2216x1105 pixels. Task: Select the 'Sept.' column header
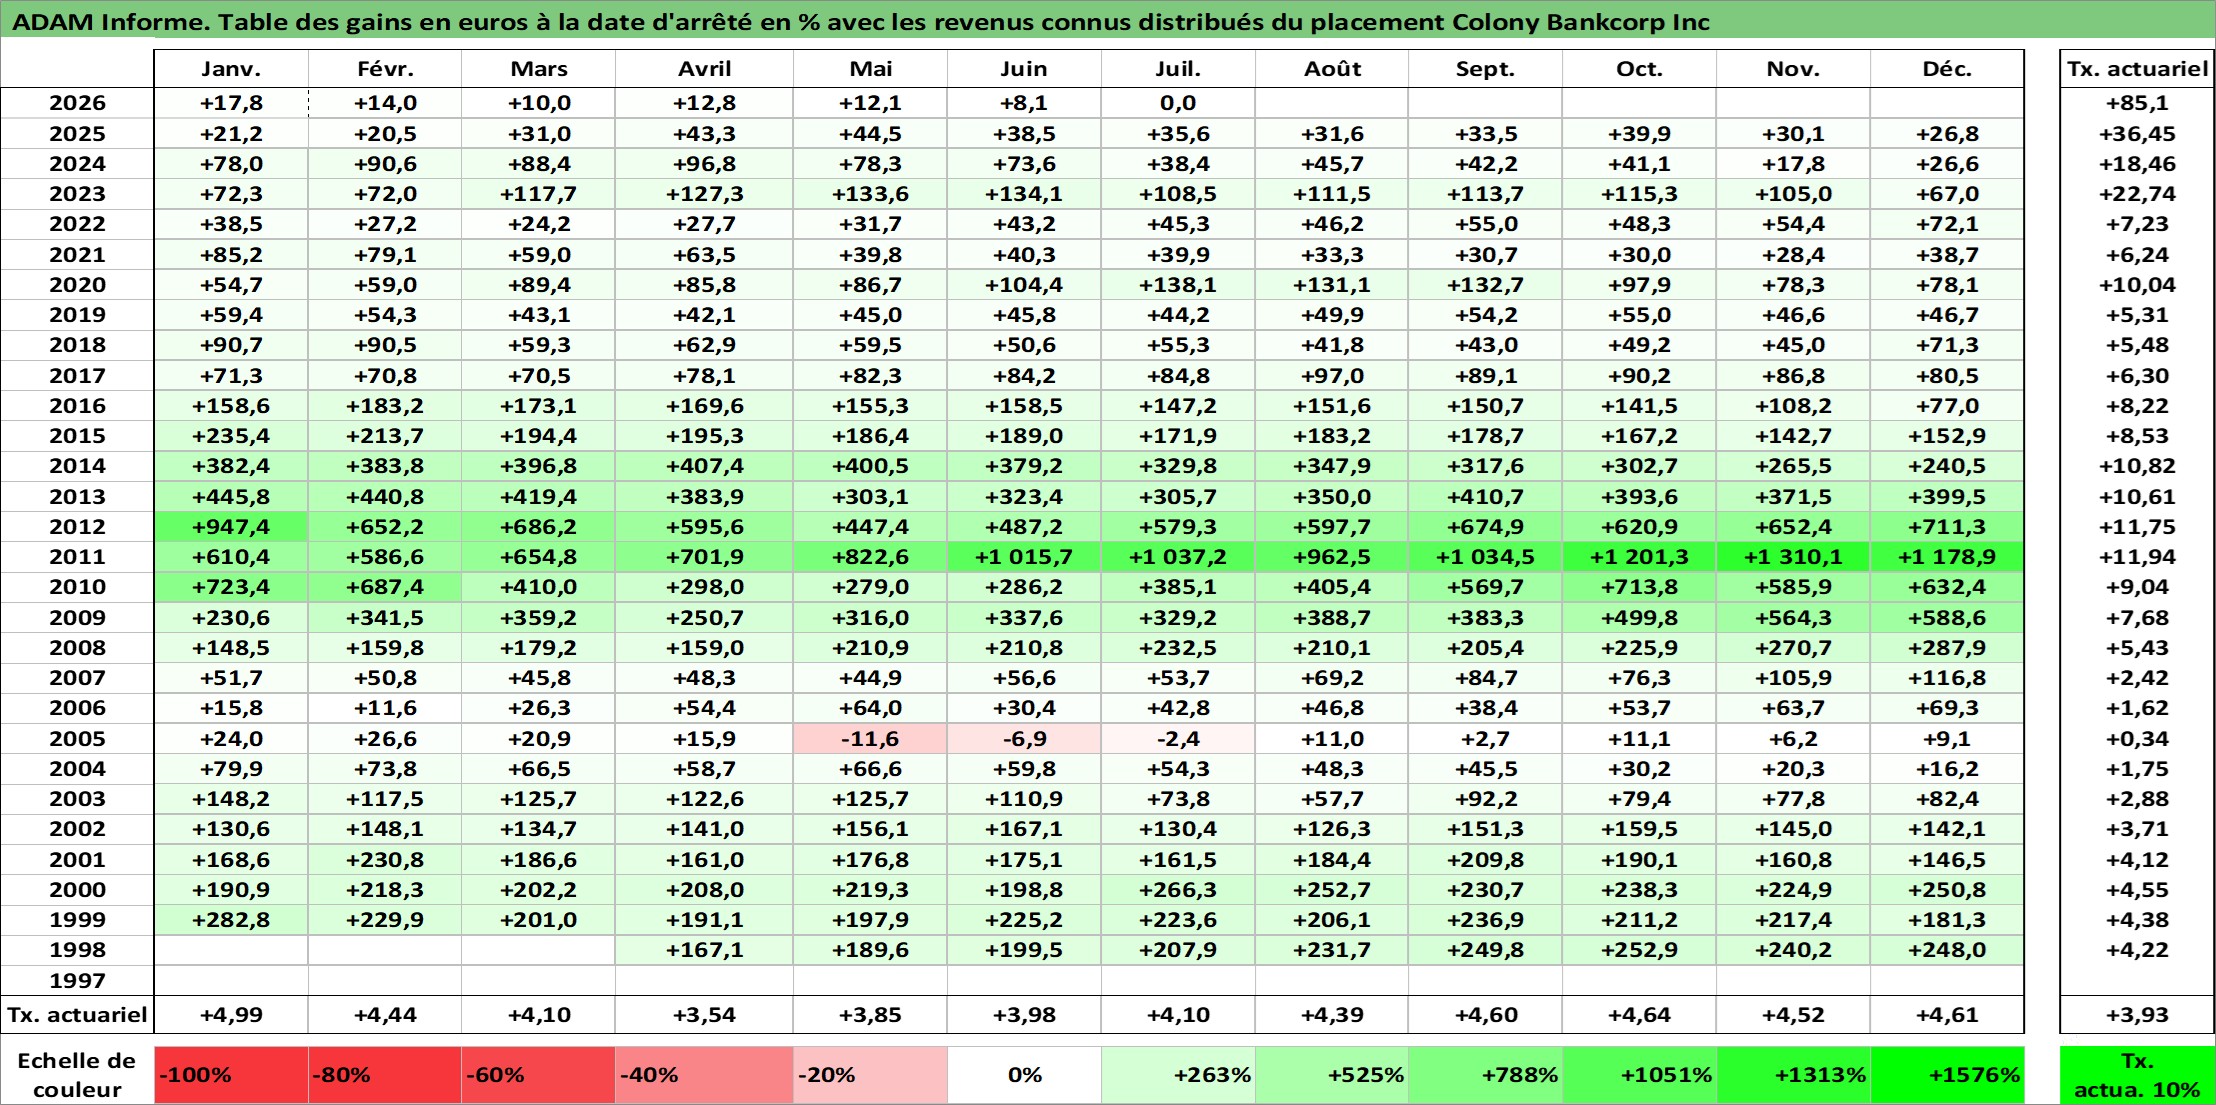(x=1485, y=69)
